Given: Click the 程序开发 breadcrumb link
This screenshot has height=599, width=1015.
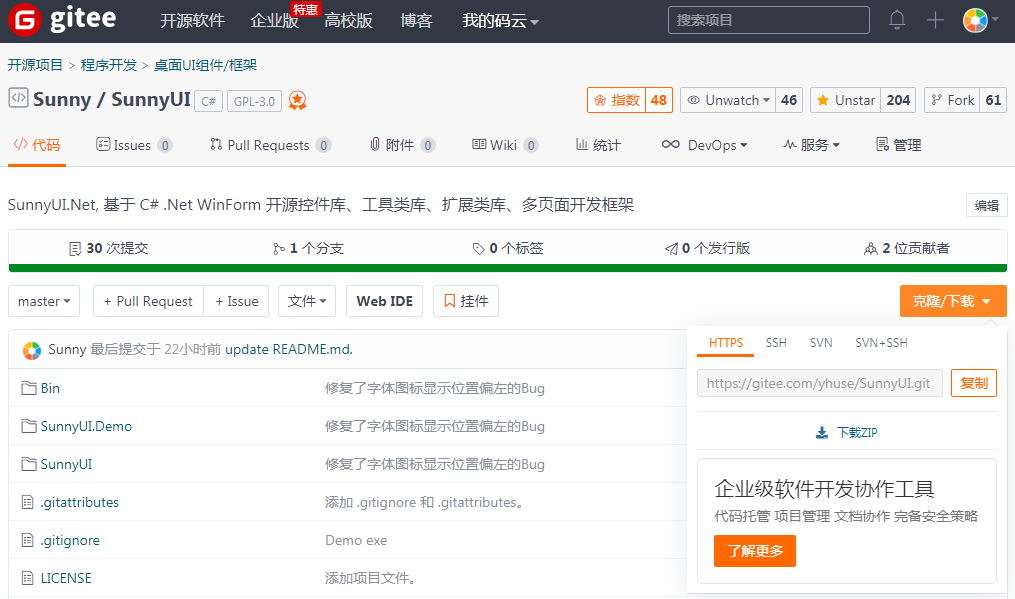Looking at the screenshot, I should tap(109, 65).
